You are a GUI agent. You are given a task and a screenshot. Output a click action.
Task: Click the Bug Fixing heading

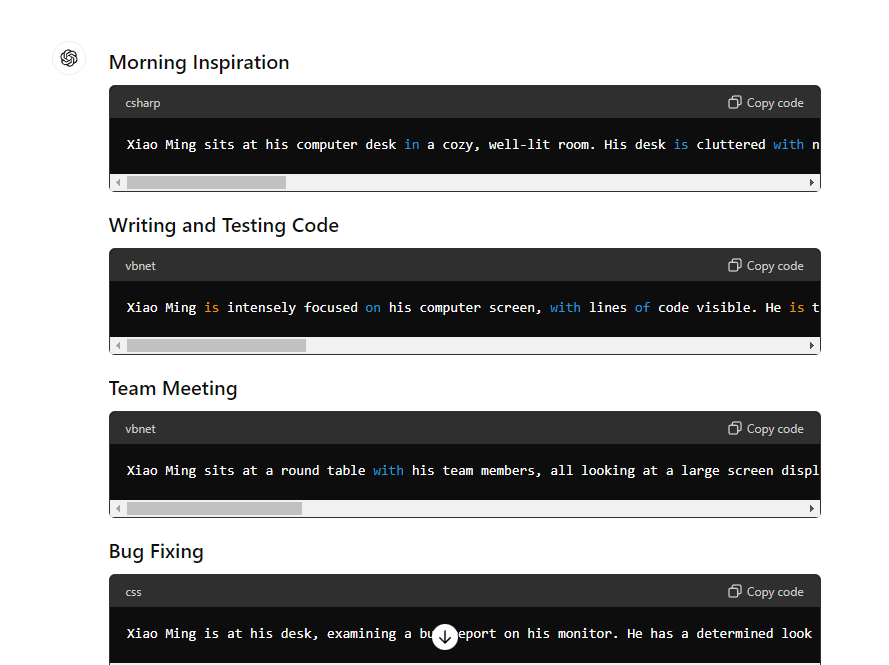(x=156, y=552)
